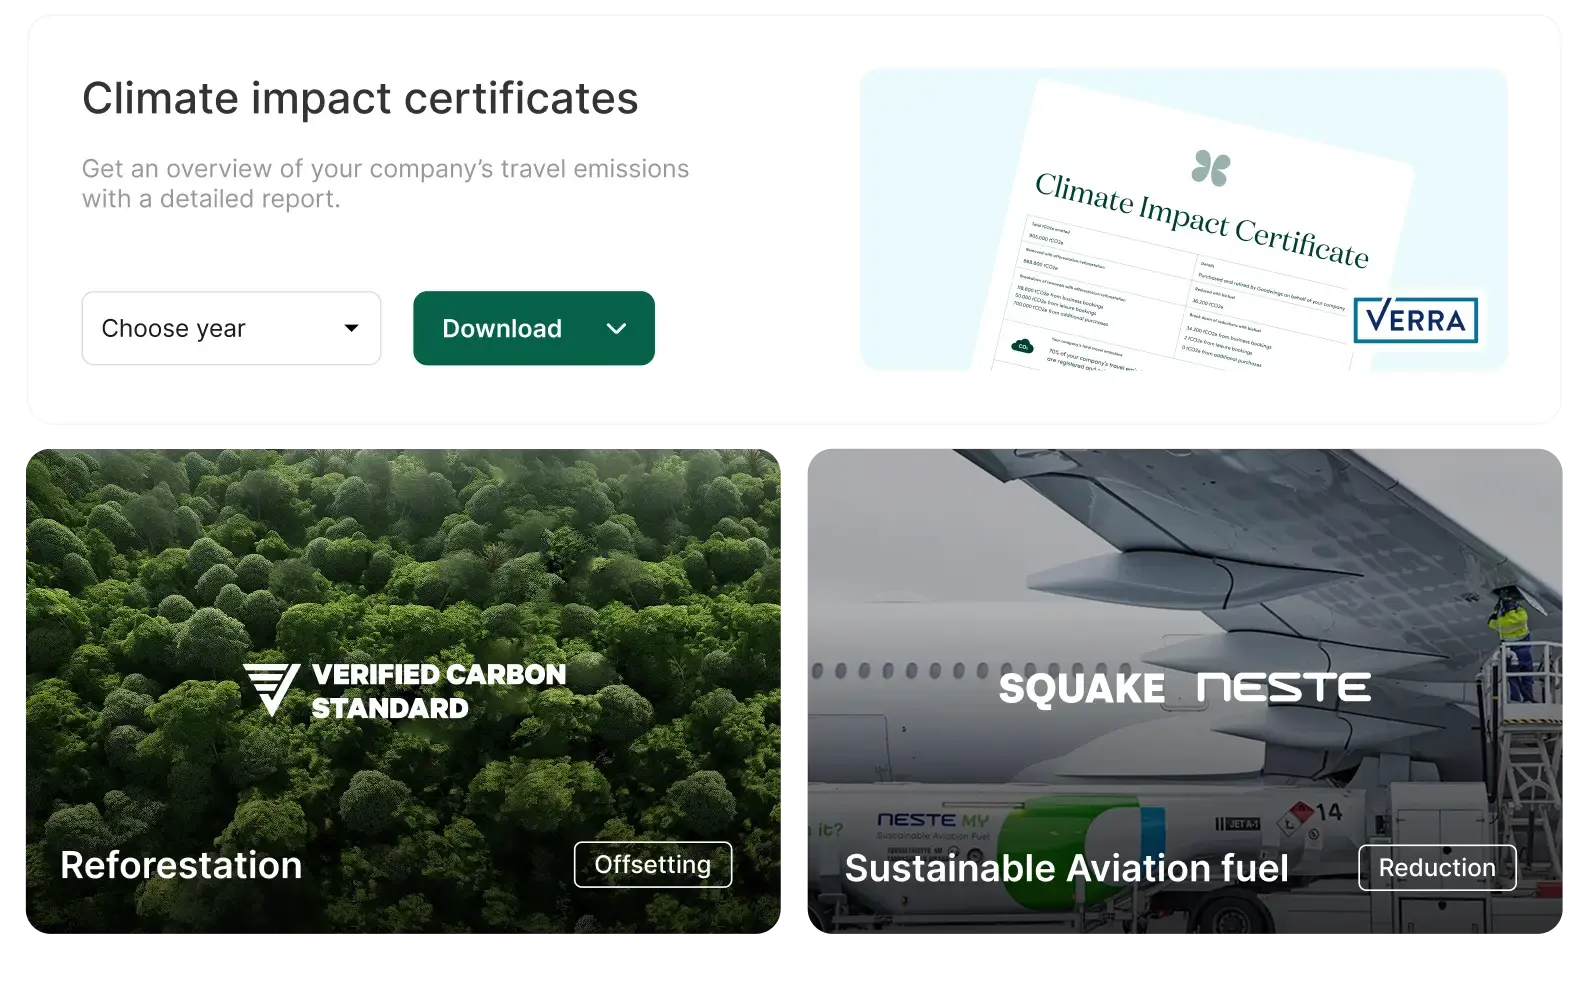Image resolution: width=1591 pixels, height=1006 pixels.
Task: Open the Sustainable Aviation fuel card
Action: pos(1185,691)
